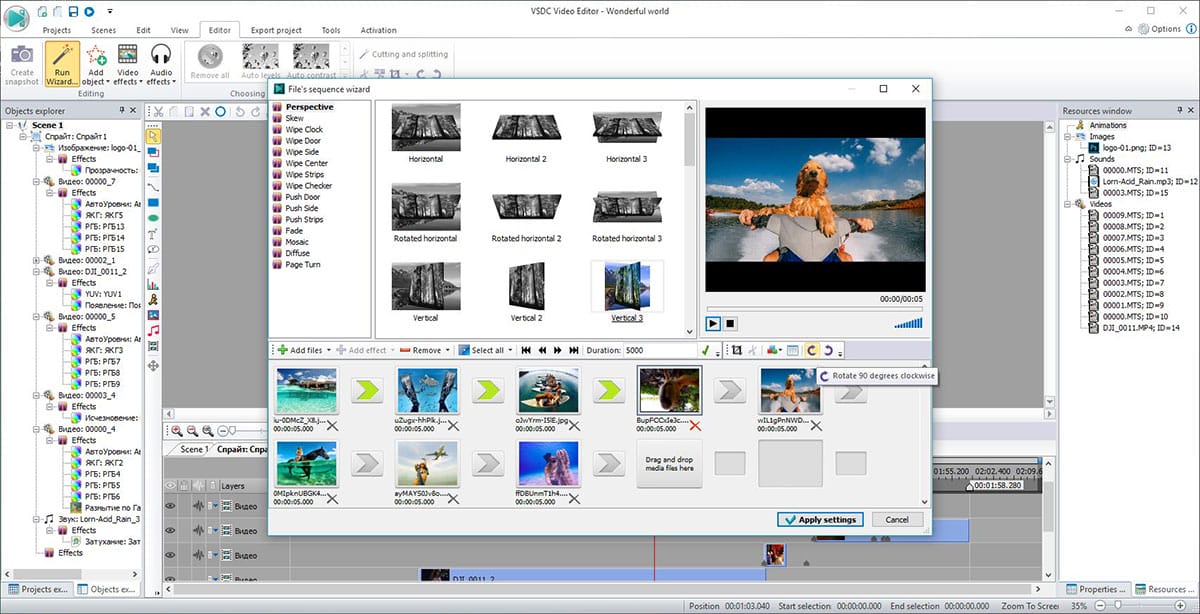Click the preview volume level bars
The width and height of the screenshot is (1200, 614).
pos(908,324)
